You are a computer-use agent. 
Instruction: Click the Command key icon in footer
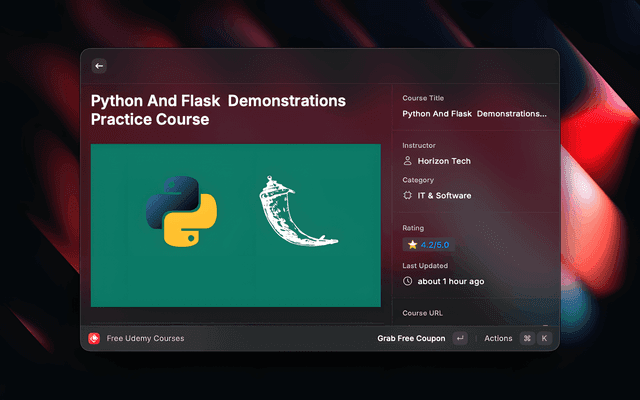point(526,338)
